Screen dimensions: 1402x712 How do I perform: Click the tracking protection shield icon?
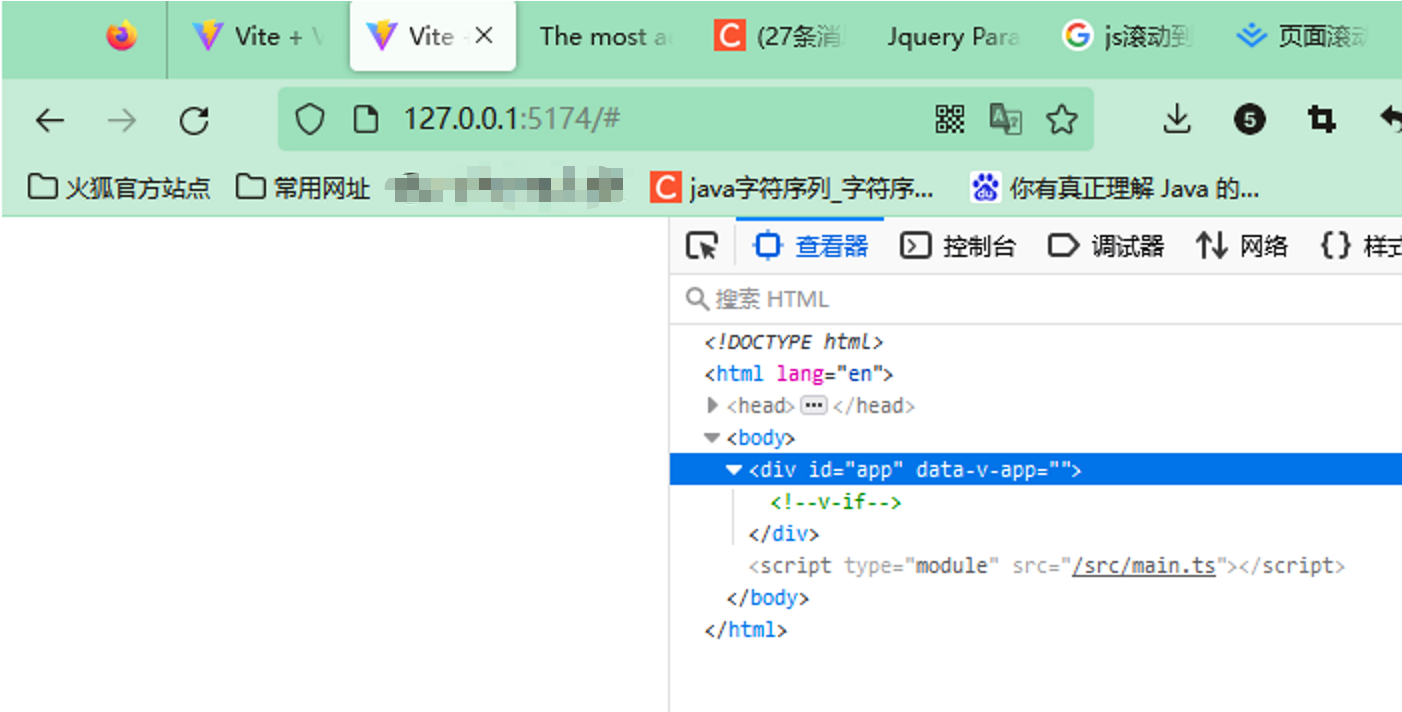coord(310,120)
